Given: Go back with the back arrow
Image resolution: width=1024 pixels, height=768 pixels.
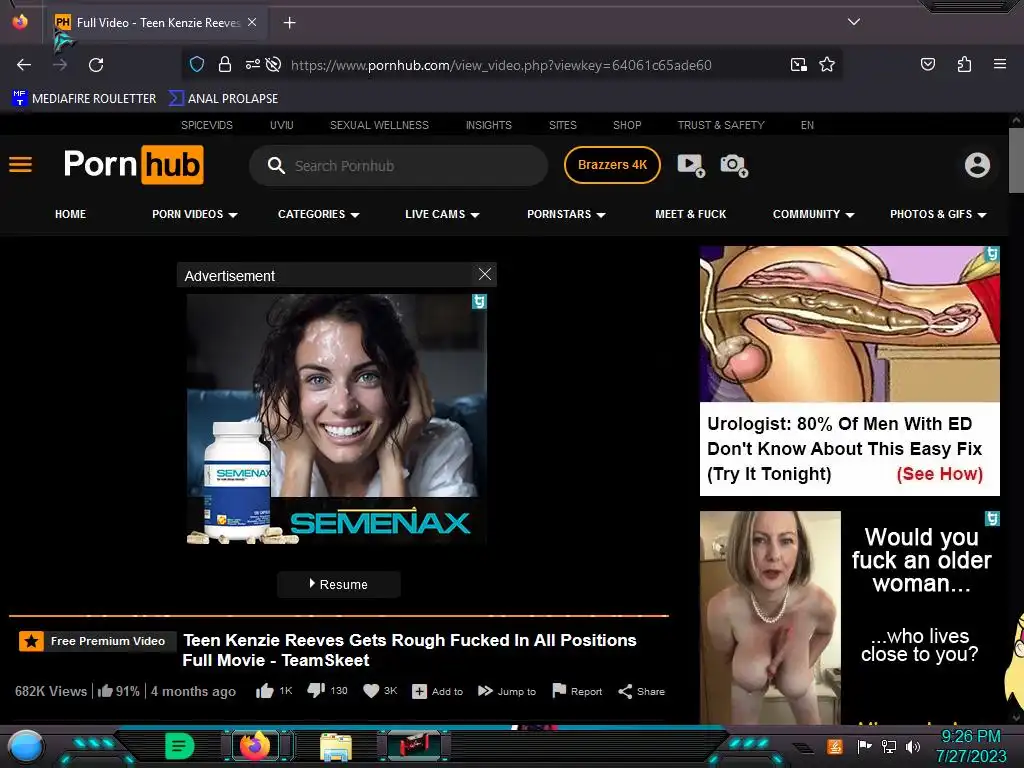Looking at the screenshot, I should (24, 65).
